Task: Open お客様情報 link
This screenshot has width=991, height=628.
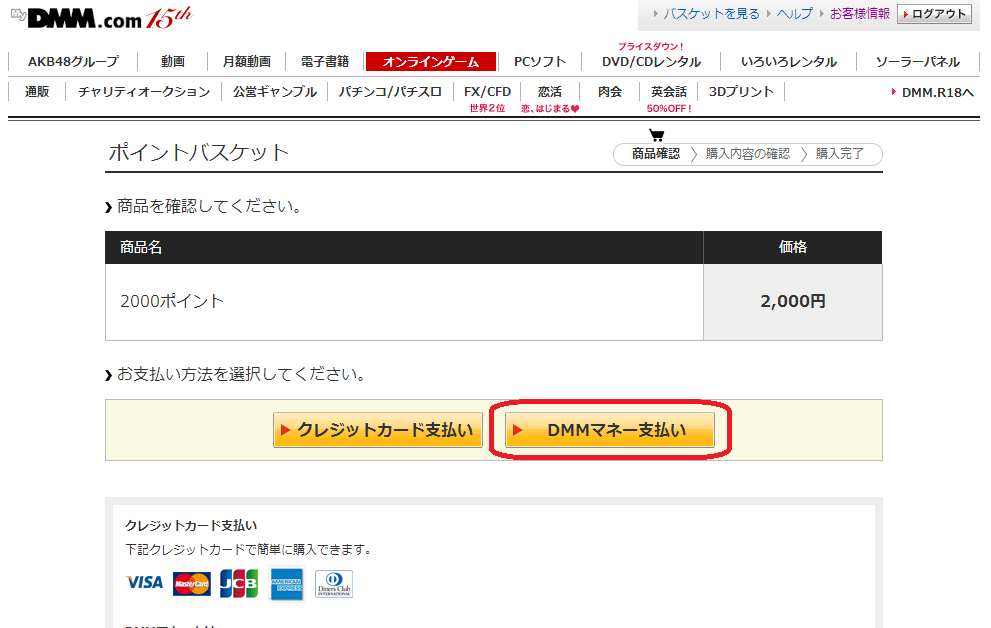Action: click(x=860, y=13)
